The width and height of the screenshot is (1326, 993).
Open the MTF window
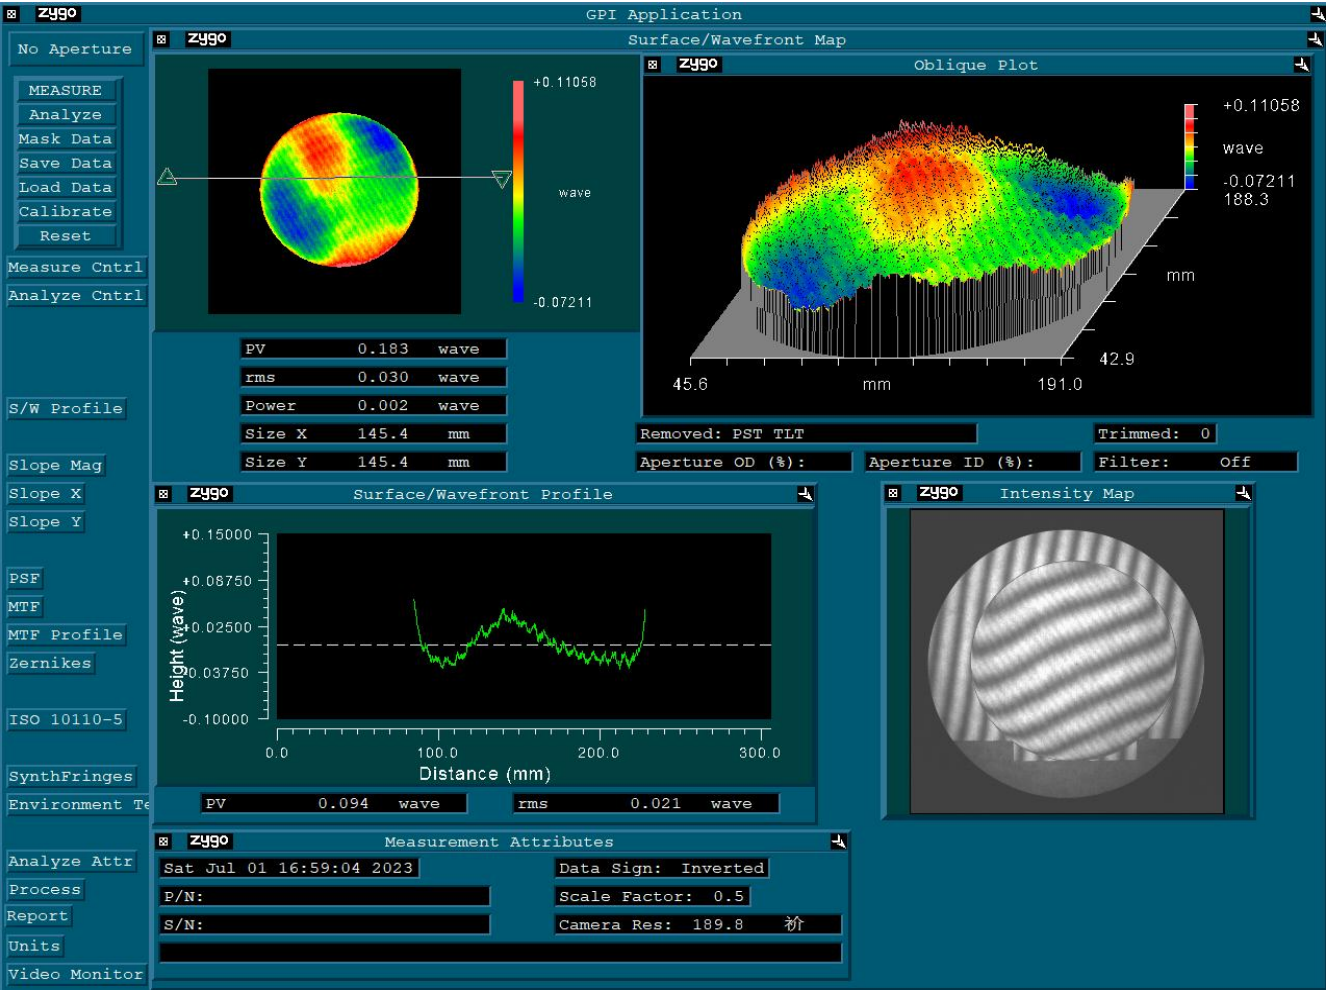pyautogui.click(x=24, y=606)
